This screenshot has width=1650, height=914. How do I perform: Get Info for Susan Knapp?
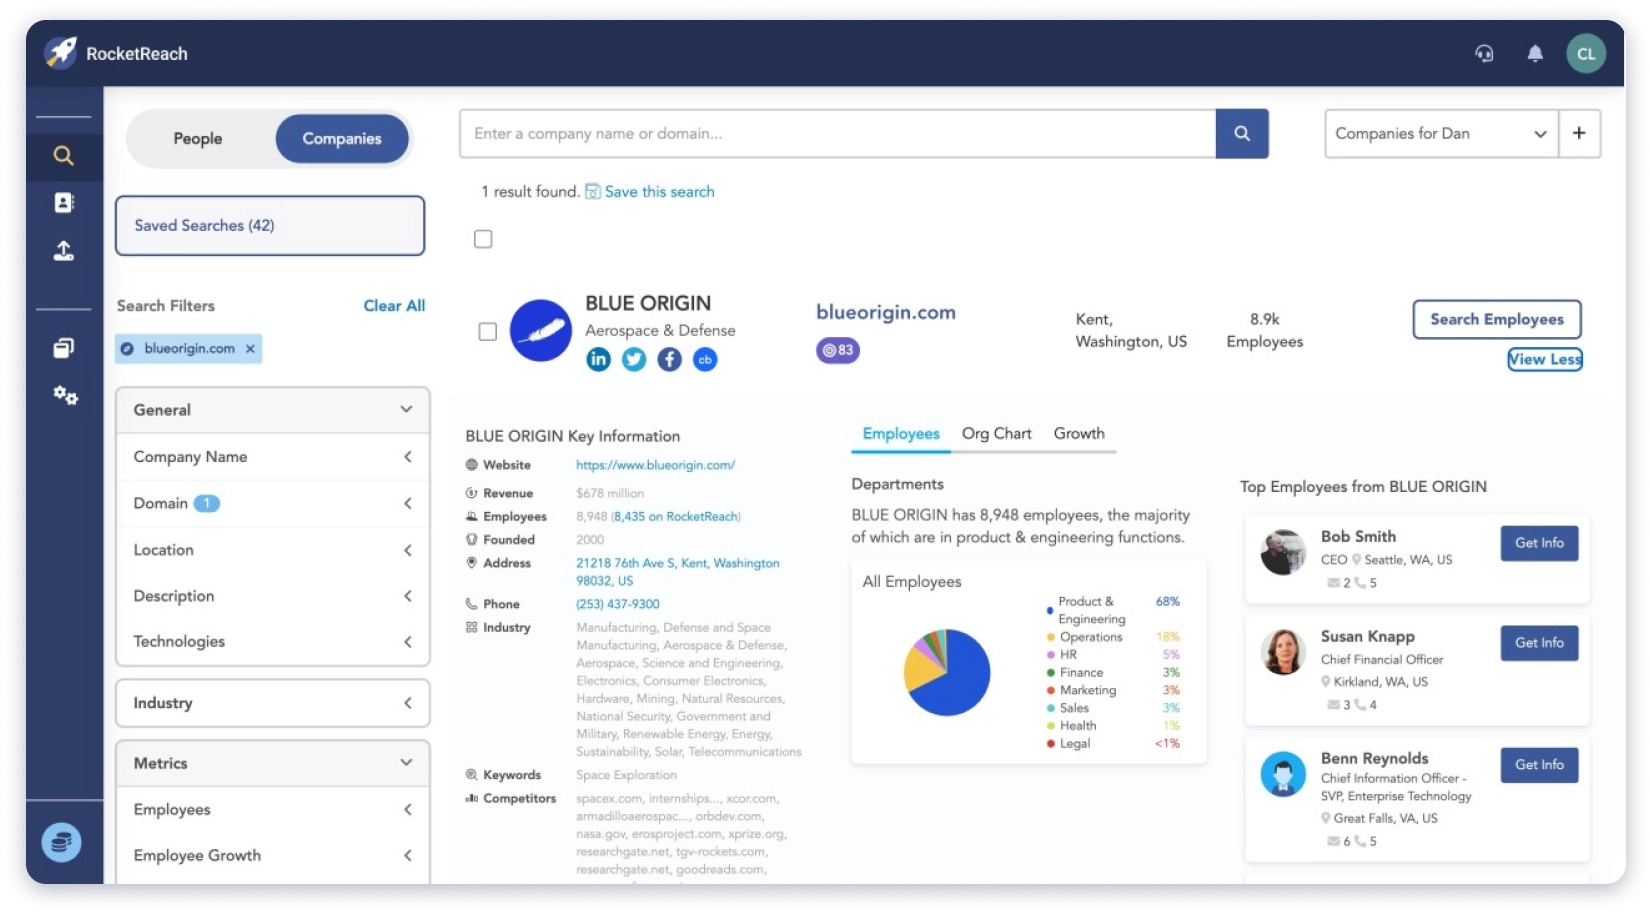(x=1539, y=643)
